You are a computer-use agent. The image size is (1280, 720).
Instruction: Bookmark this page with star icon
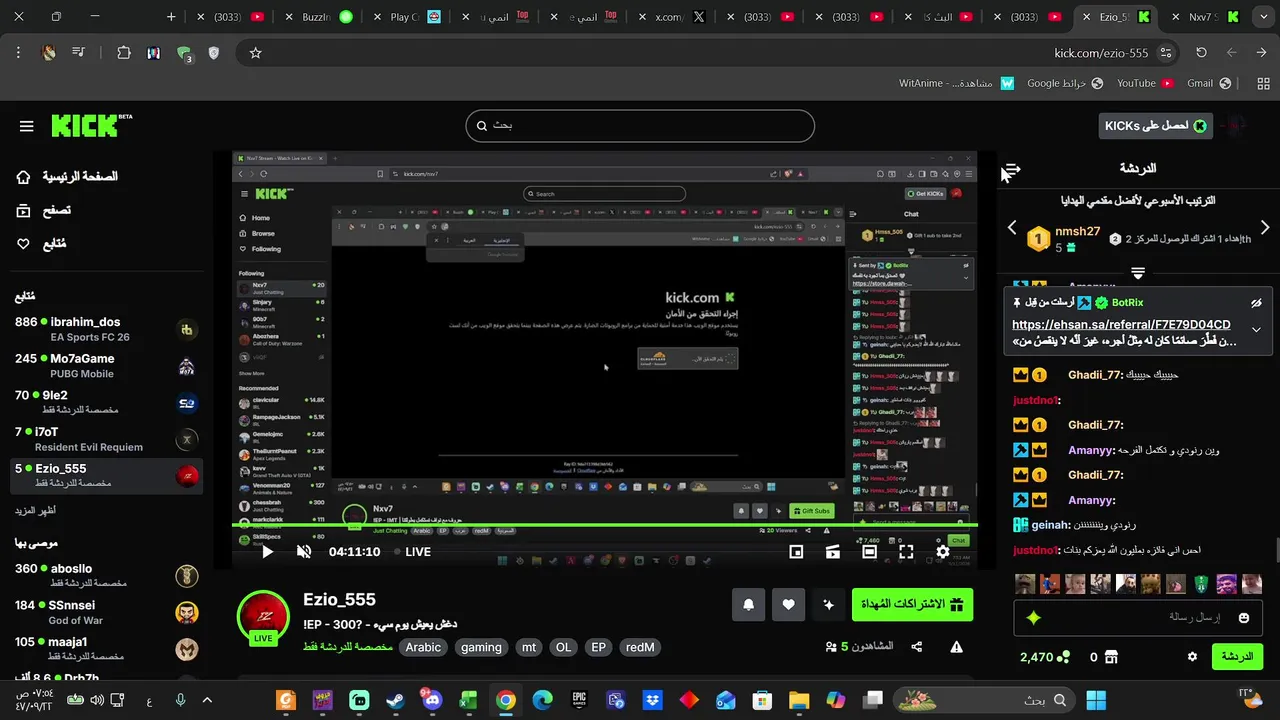point(255,53)
